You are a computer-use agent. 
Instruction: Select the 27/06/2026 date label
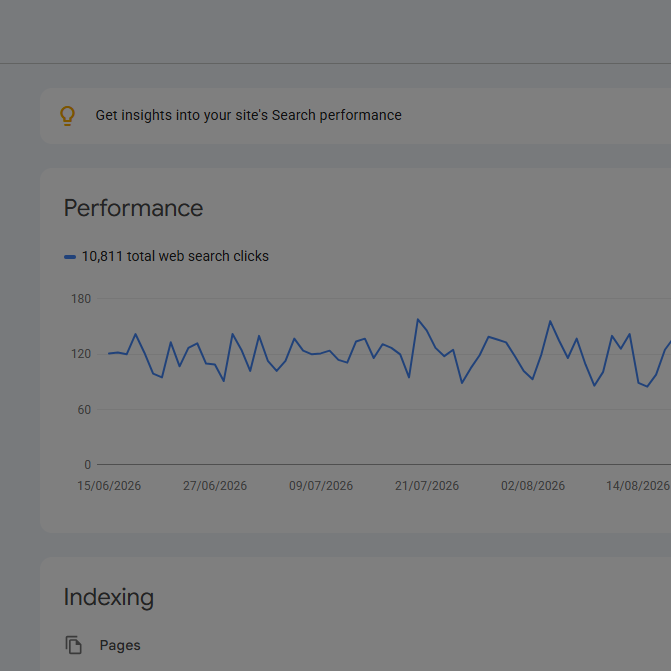pos(215,486)
